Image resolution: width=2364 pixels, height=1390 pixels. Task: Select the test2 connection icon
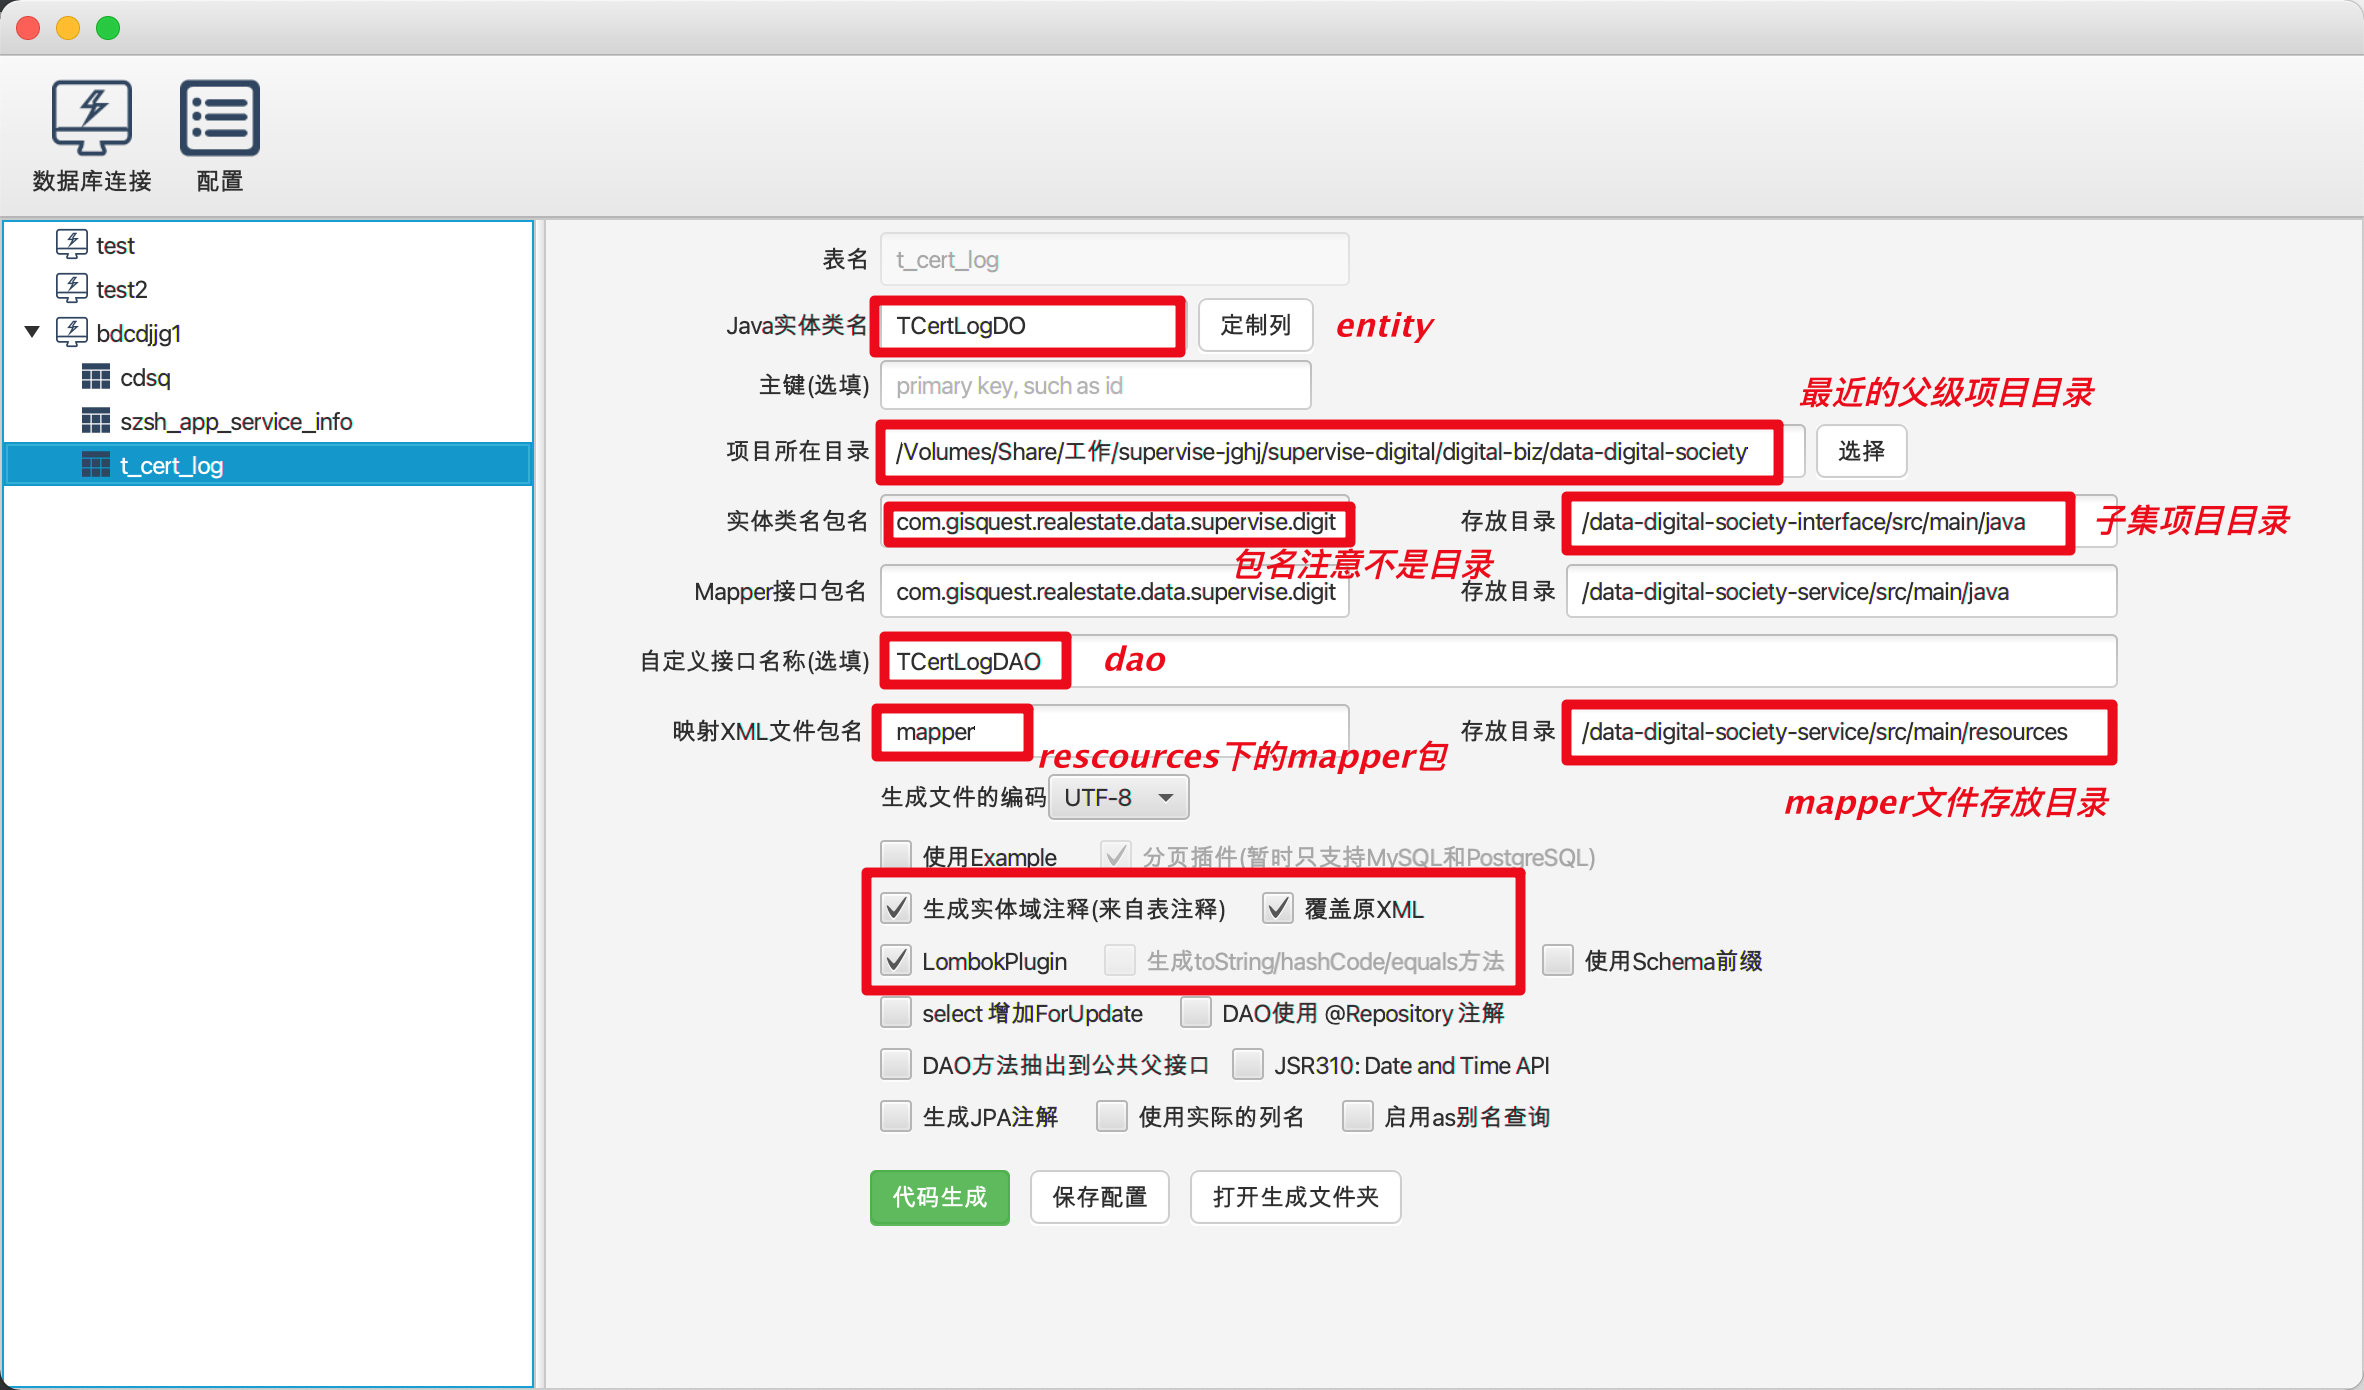71,288
